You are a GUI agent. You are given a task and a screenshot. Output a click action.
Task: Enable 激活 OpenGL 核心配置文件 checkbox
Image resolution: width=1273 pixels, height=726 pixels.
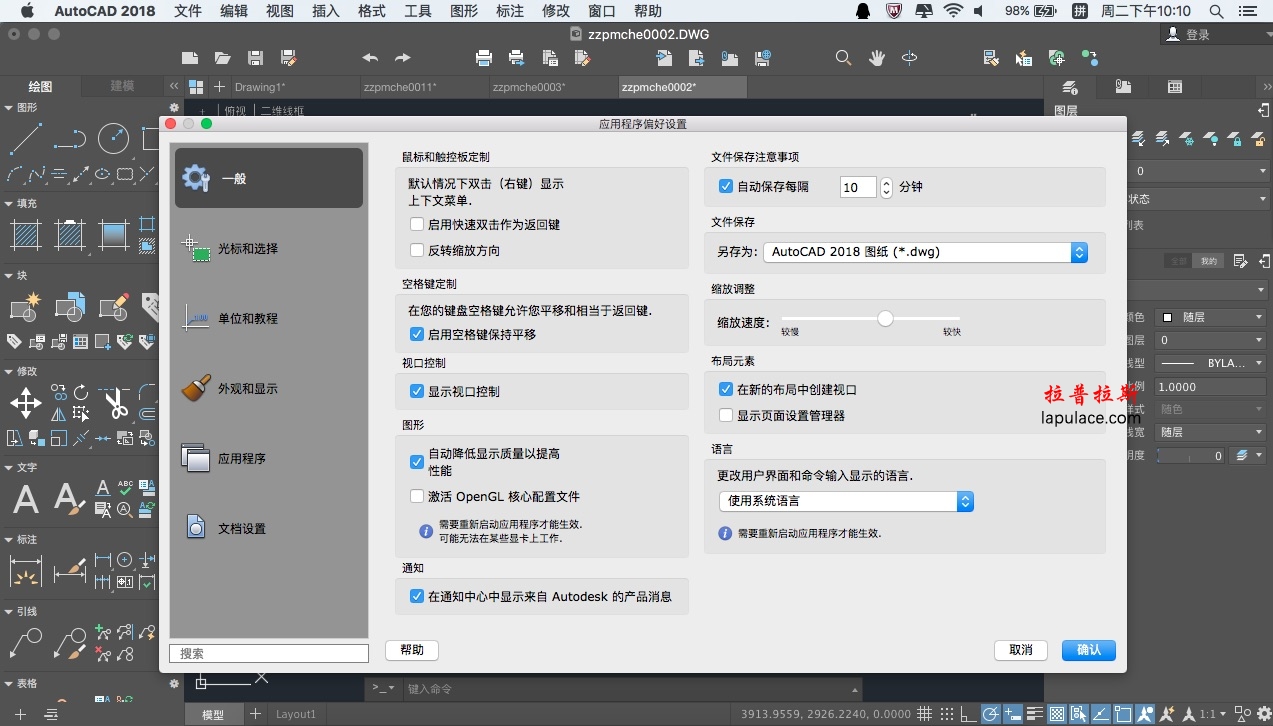point(417,496)
